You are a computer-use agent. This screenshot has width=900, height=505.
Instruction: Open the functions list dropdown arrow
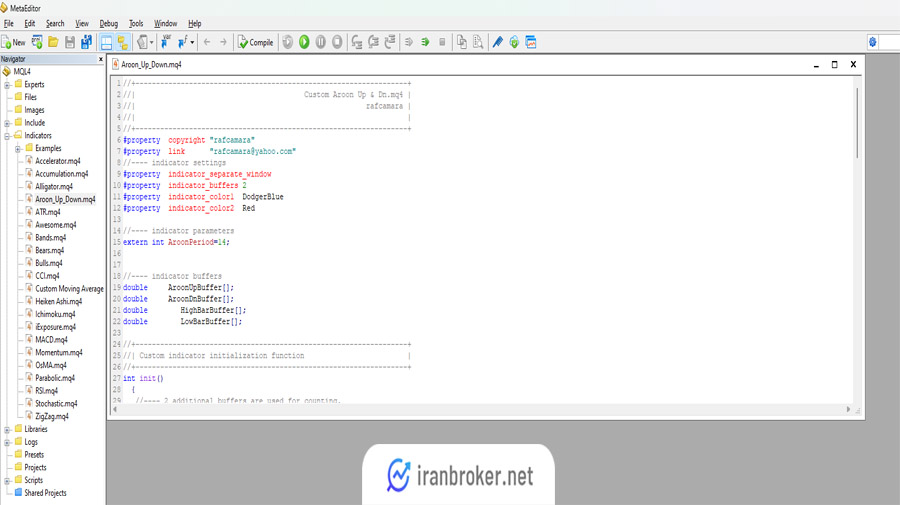coord(192,42)
